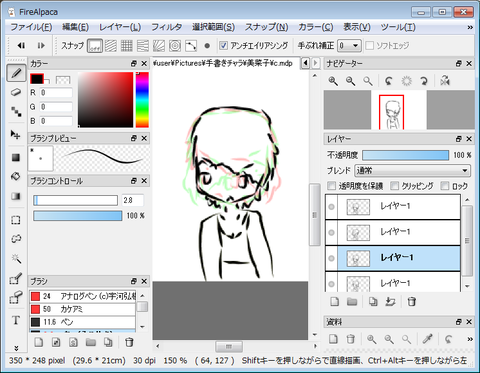480x373 pixels.
Task: Flip the view in Navigator
Action: tap(445, 81)
